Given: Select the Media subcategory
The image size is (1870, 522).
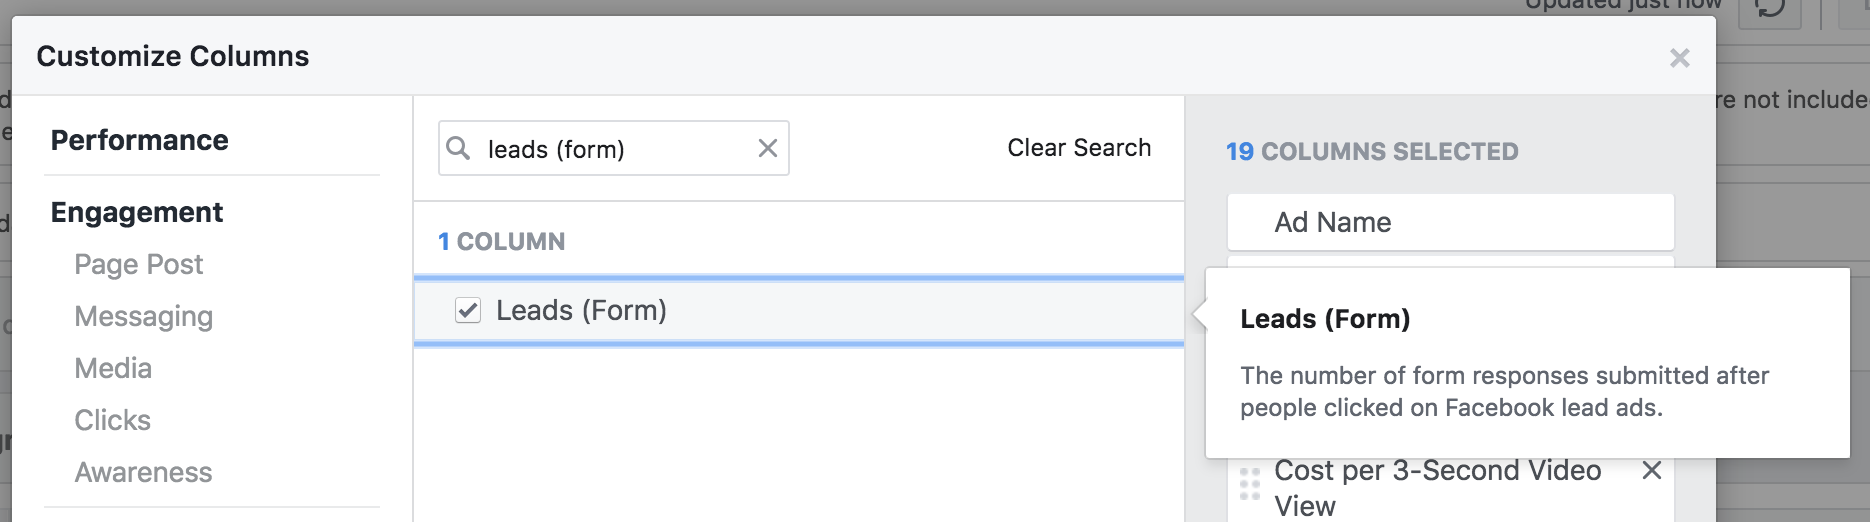Looking at the screenshot, I should (x=113, y=368).
